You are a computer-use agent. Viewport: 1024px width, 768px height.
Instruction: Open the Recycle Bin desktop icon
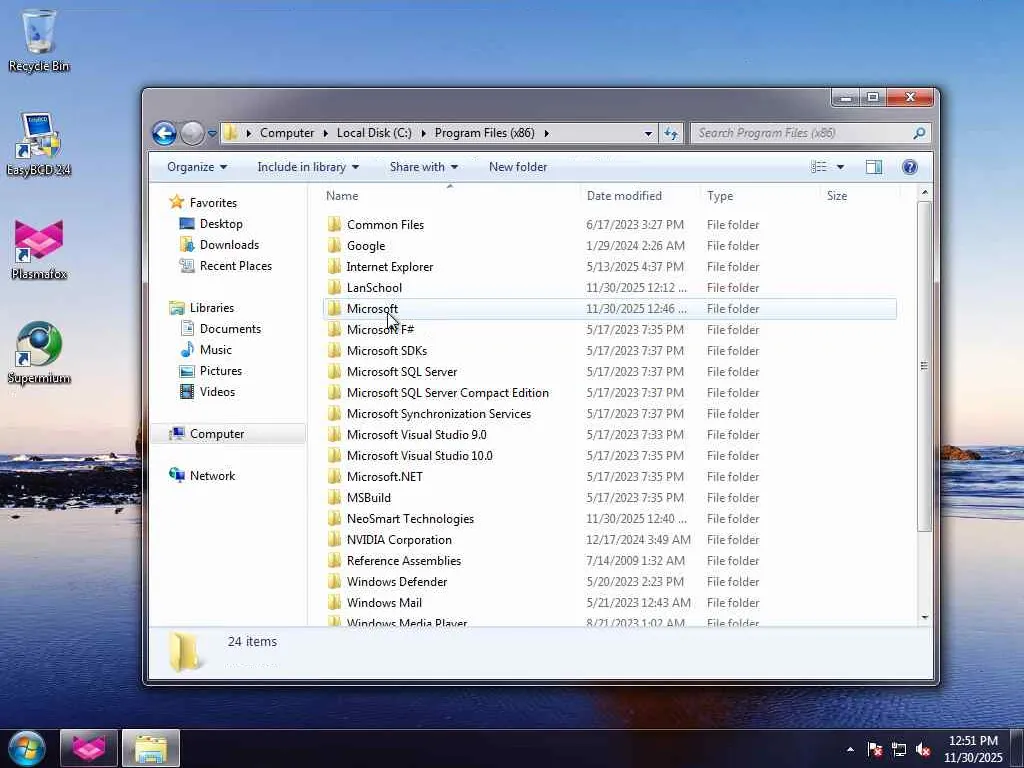click(39, 40)
